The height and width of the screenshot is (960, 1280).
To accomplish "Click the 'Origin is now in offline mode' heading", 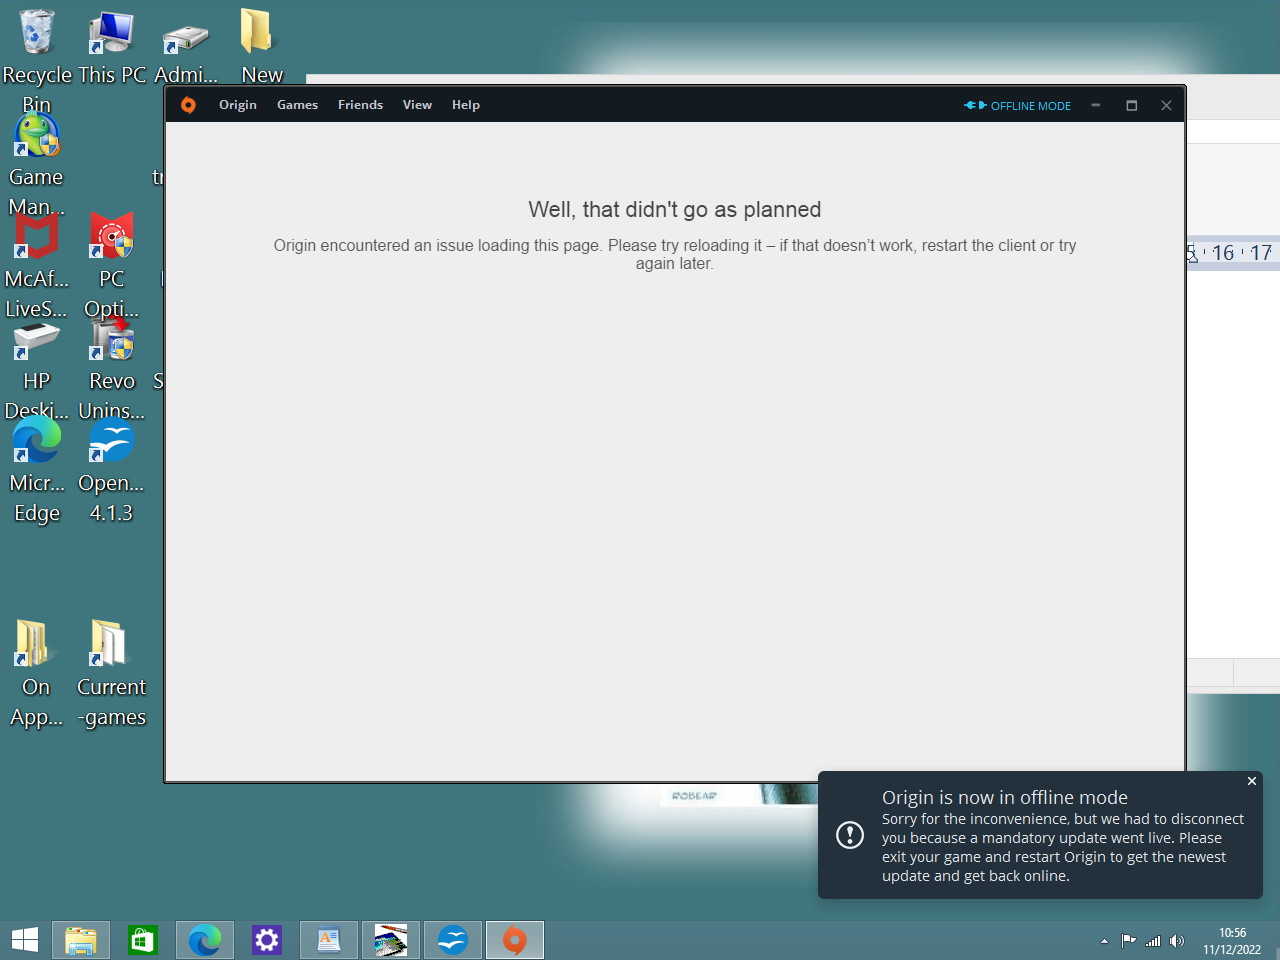I will pyautogui.click(x=1005, y=797).
